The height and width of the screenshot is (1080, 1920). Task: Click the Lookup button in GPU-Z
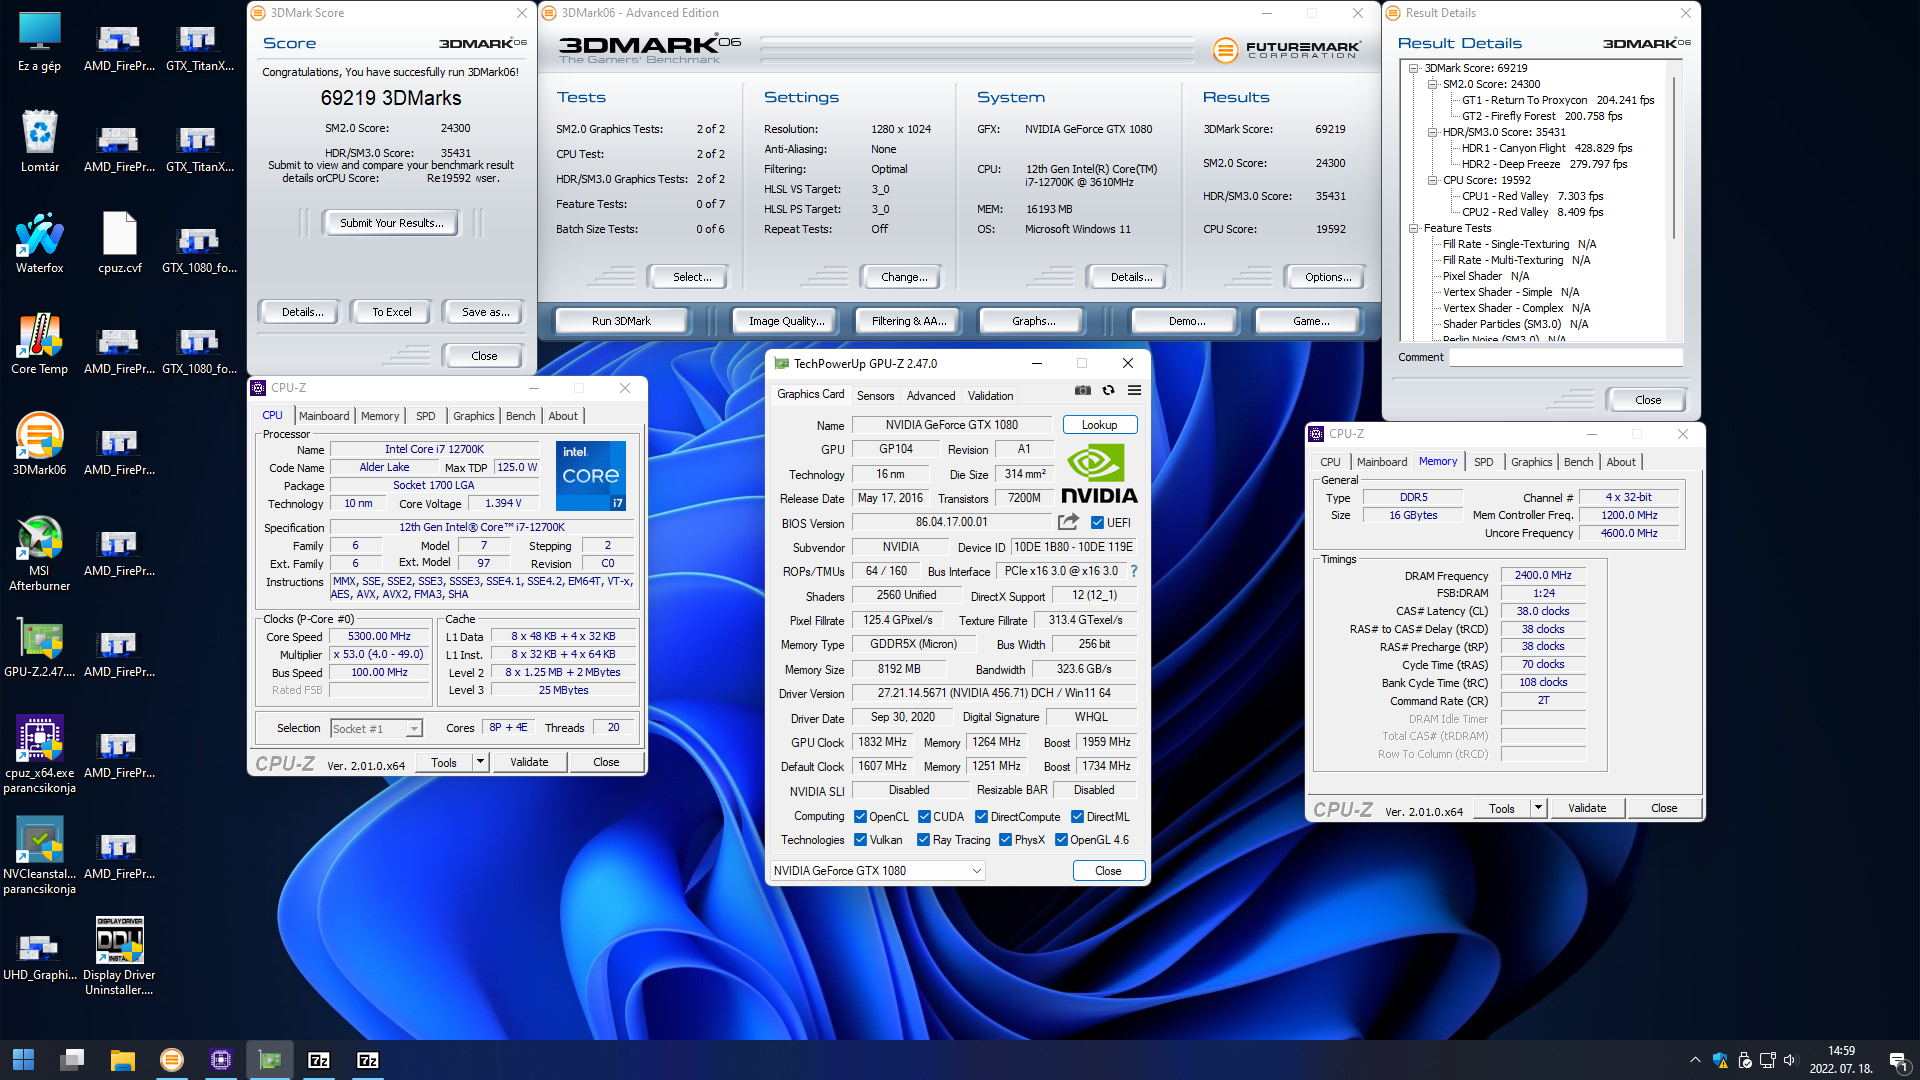point(1099,425)
